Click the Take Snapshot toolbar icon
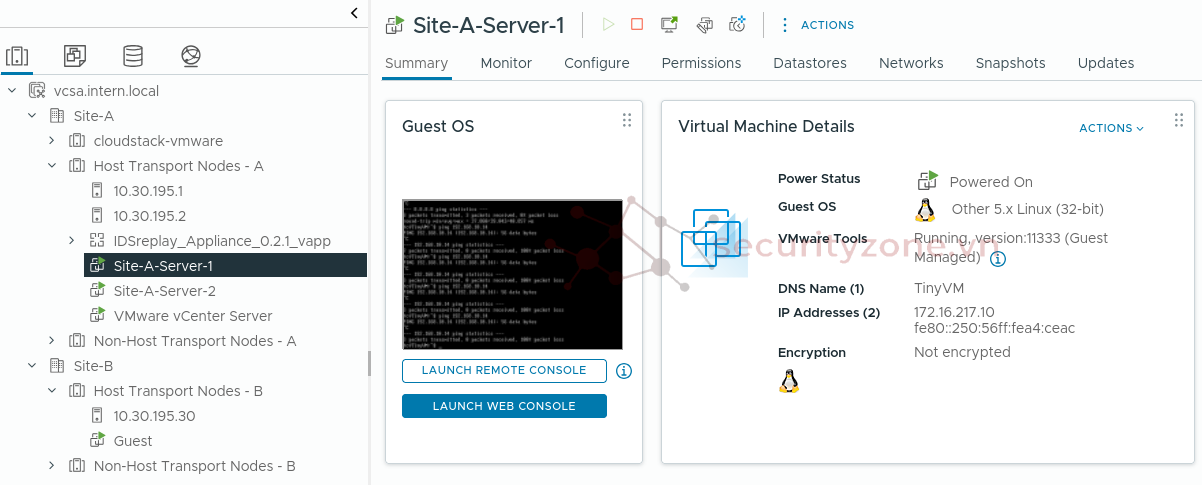The width and height of the screenshot is (1202, 485). 737,25
